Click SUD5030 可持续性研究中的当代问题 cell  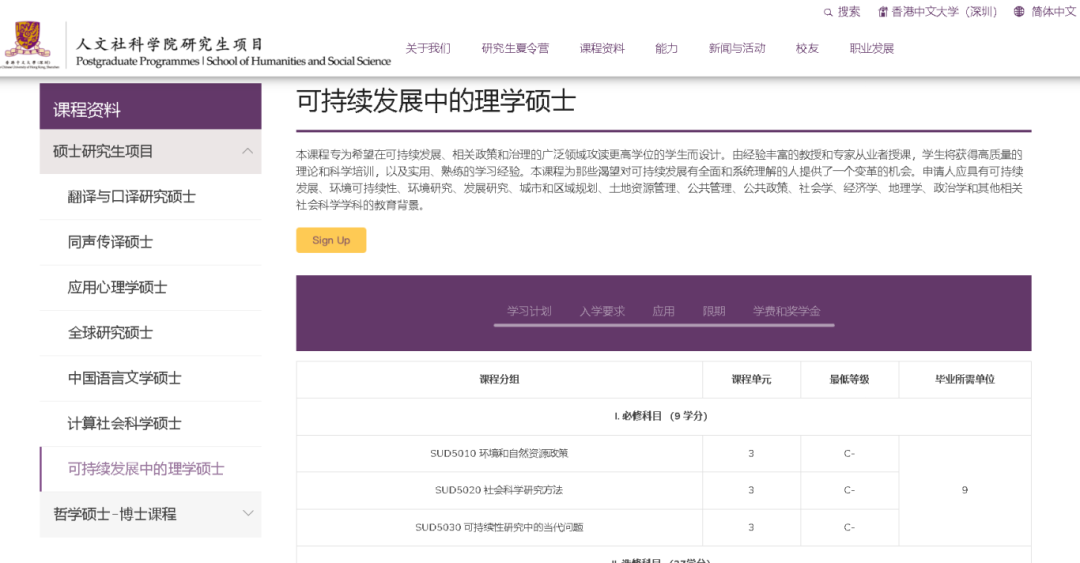click(499, 527)
